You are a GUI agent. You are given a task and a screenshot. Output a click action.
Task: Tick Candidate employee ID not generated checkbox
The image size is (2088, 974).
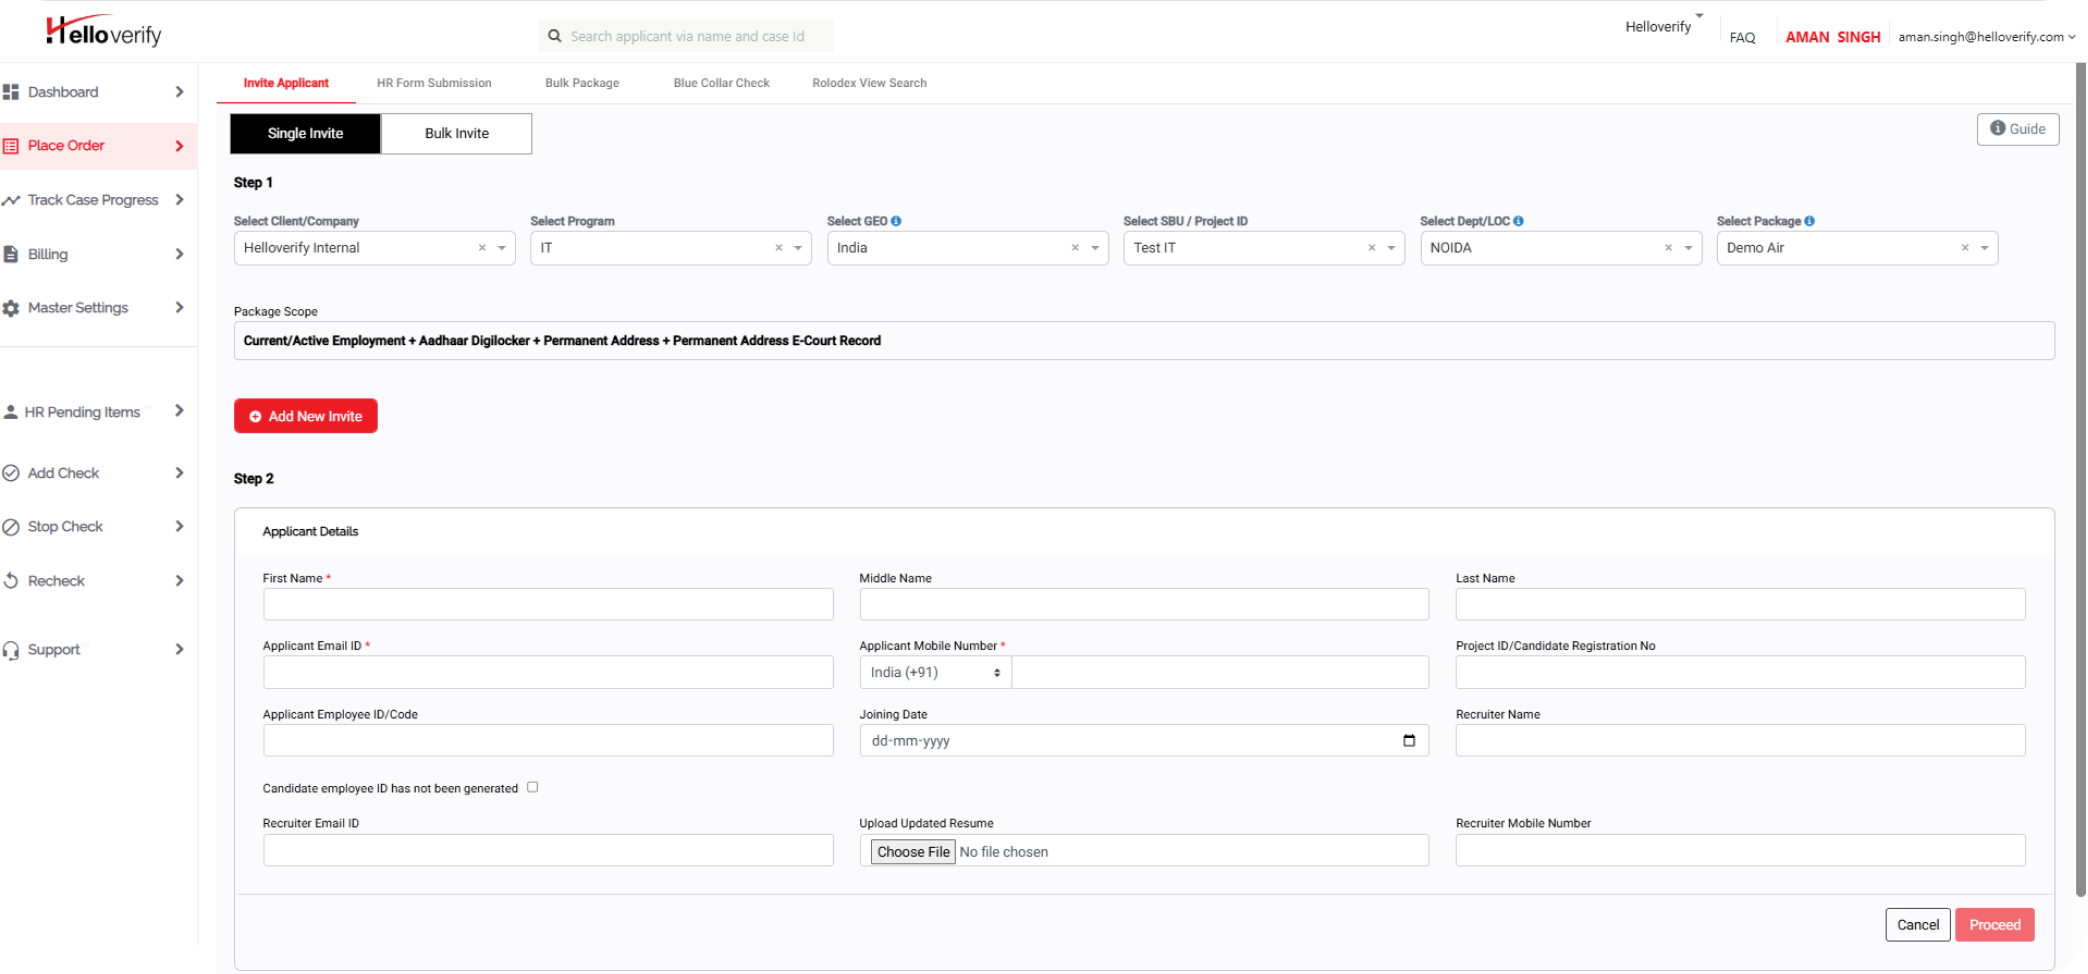pyautogui.click(x=533, y=787)
